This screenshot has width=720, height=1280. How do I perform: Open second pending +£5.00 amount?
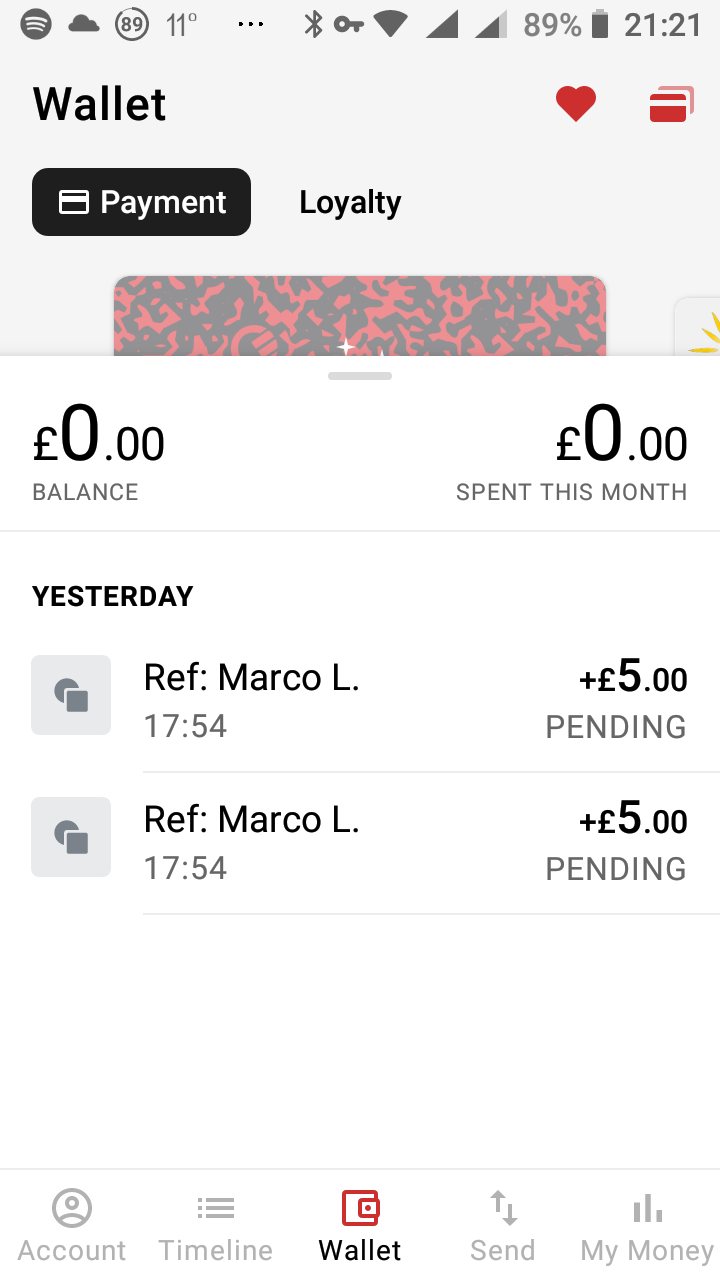point(633,821)
